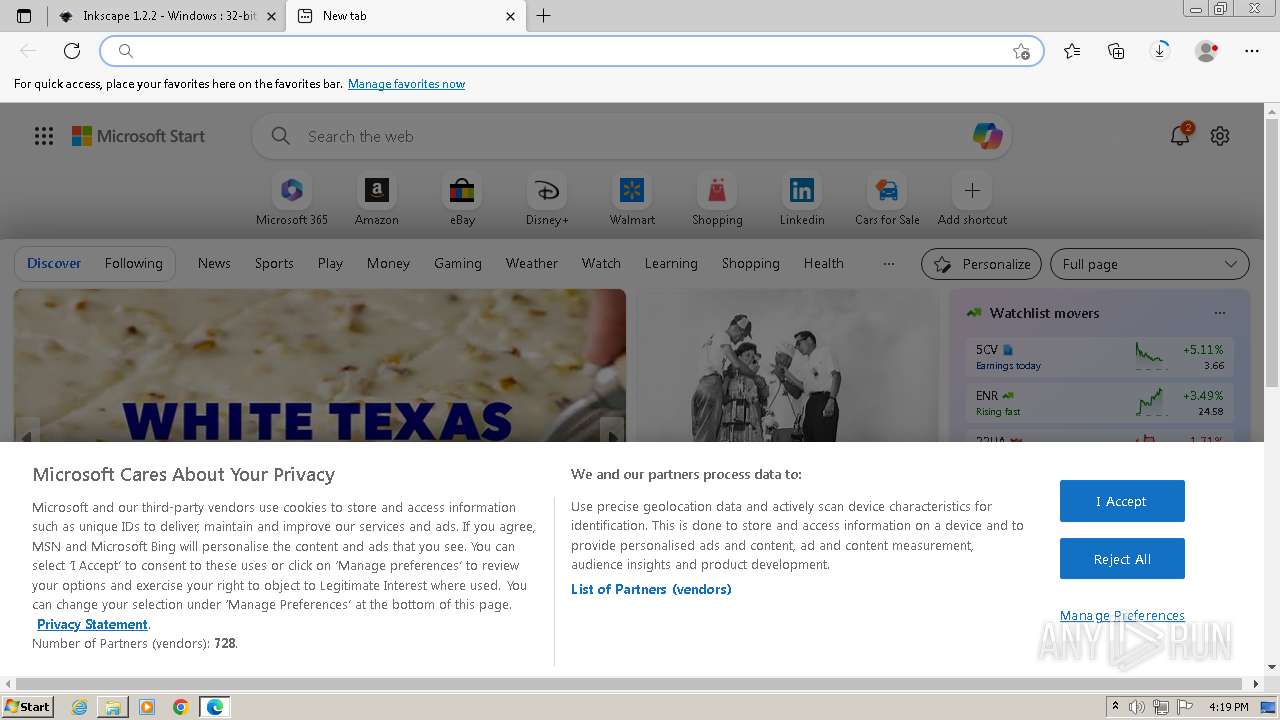The width and height of the screenshot is (1280, 720).
Task: Add this page to favorites star
Action: coord(1021,51)
